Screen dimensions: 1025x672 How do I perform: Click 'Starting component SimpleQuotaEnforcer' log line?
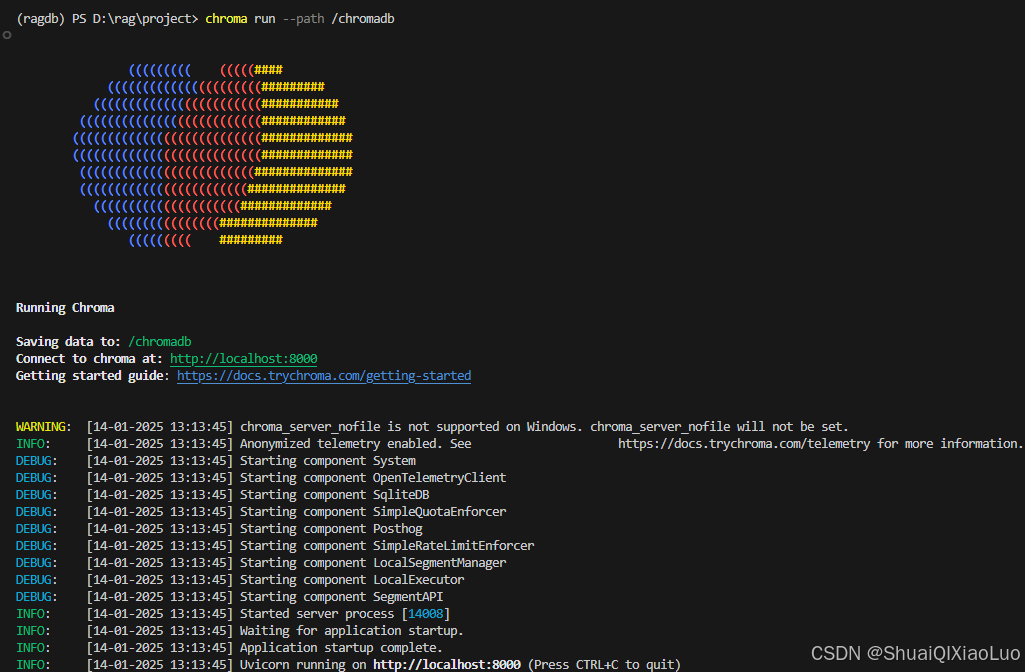click(x=373, y=511)
